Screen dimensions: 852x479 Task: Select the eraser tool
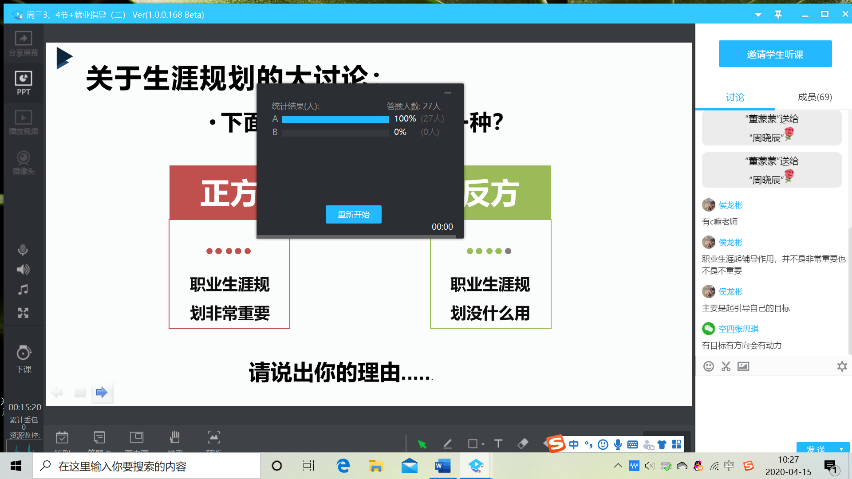tap(523, 443)
